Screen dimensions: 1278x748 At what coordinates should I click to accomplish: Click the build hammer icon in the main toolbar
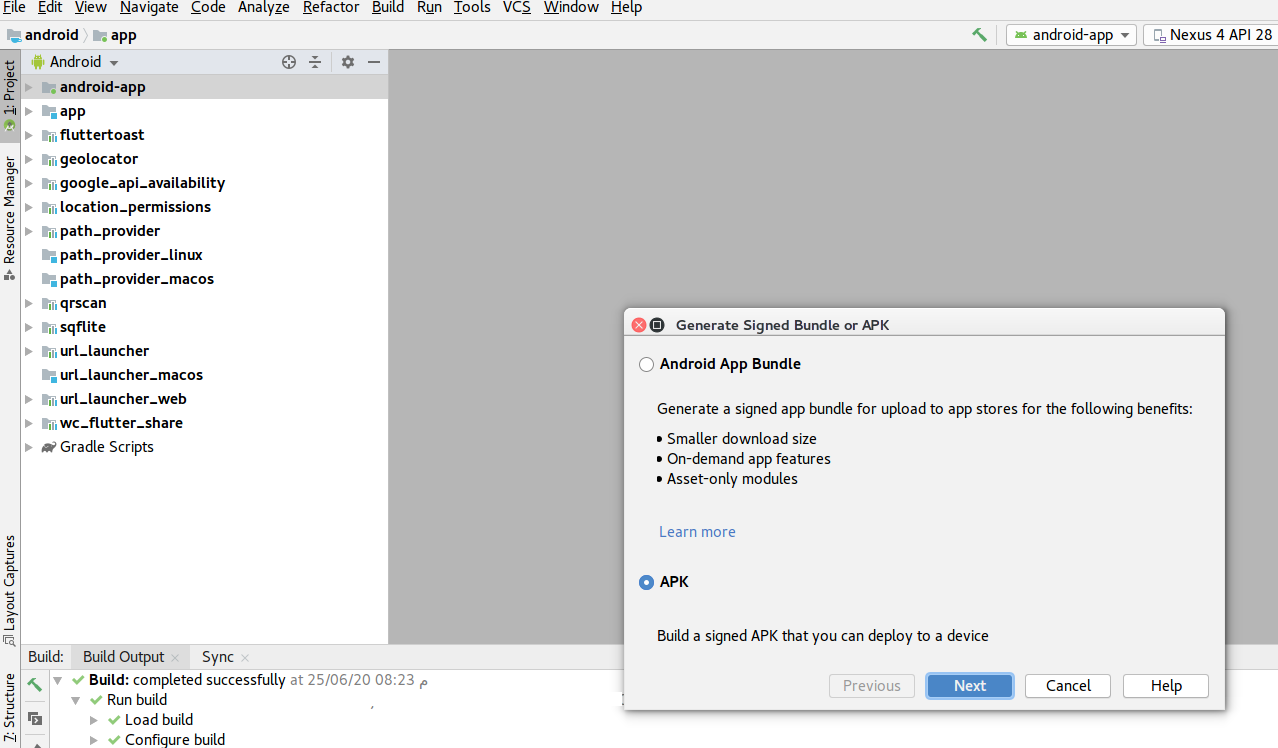tap(979, 34)
